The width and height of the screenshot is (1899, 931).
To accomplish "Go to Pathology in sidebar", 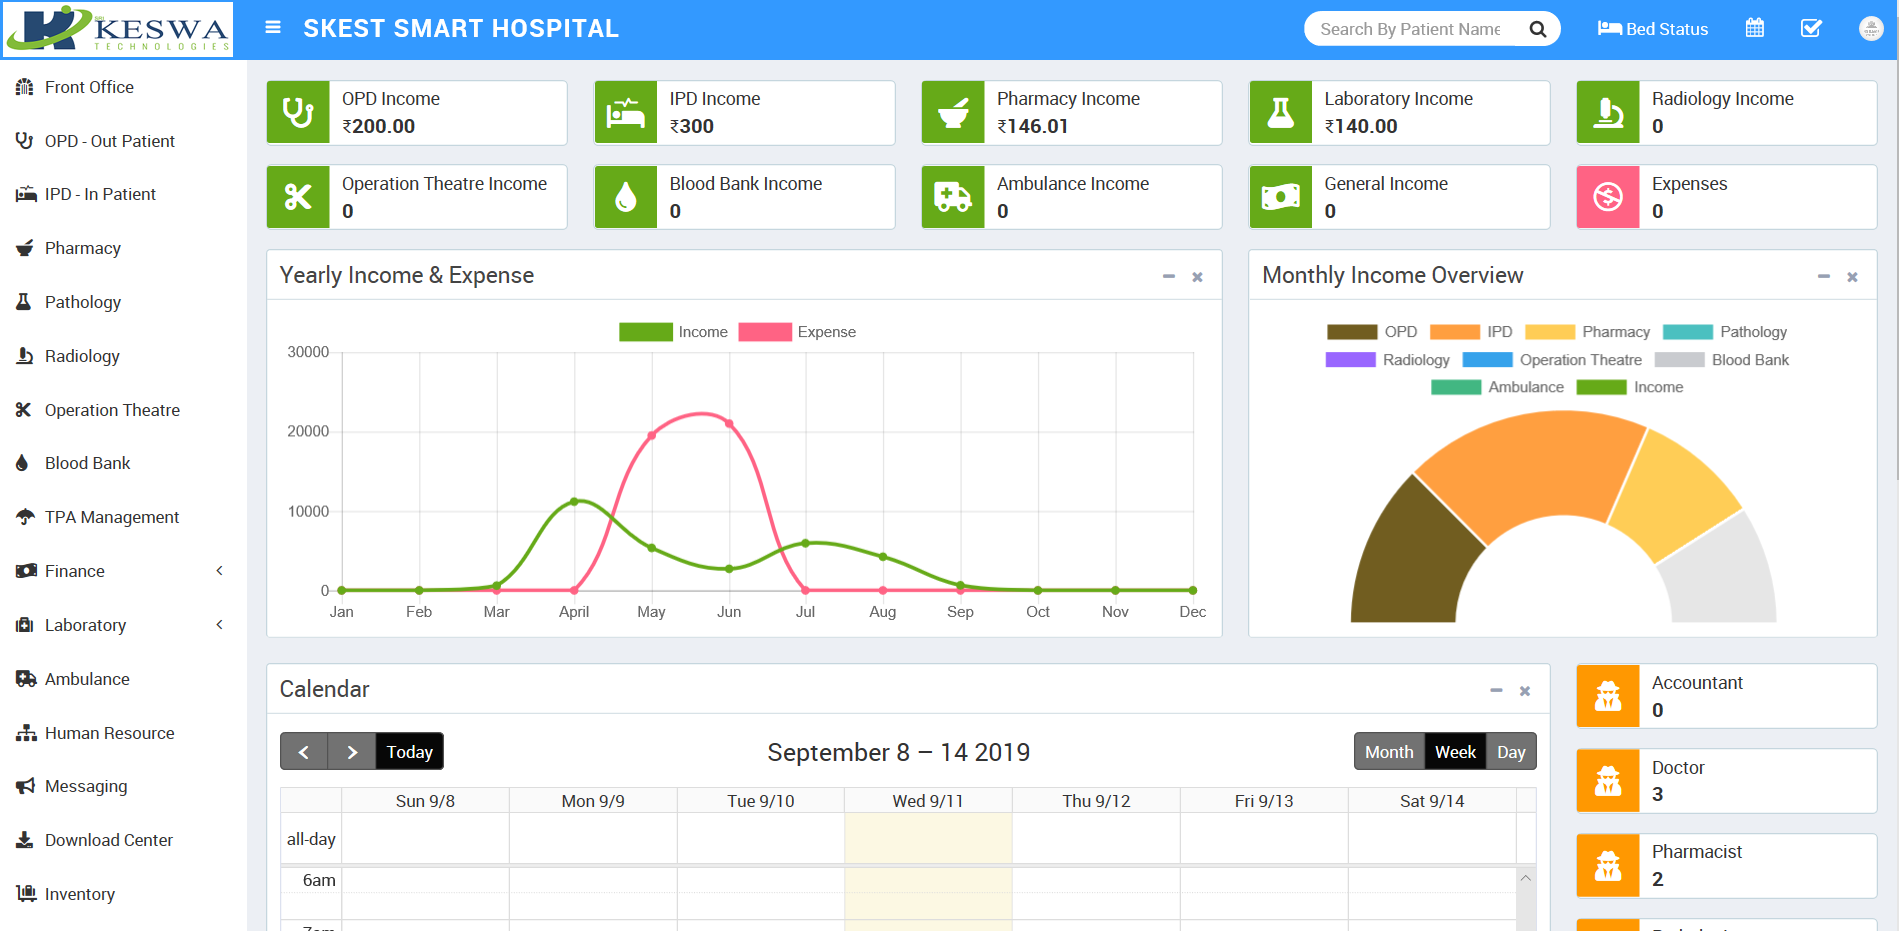I will point(82,302).
